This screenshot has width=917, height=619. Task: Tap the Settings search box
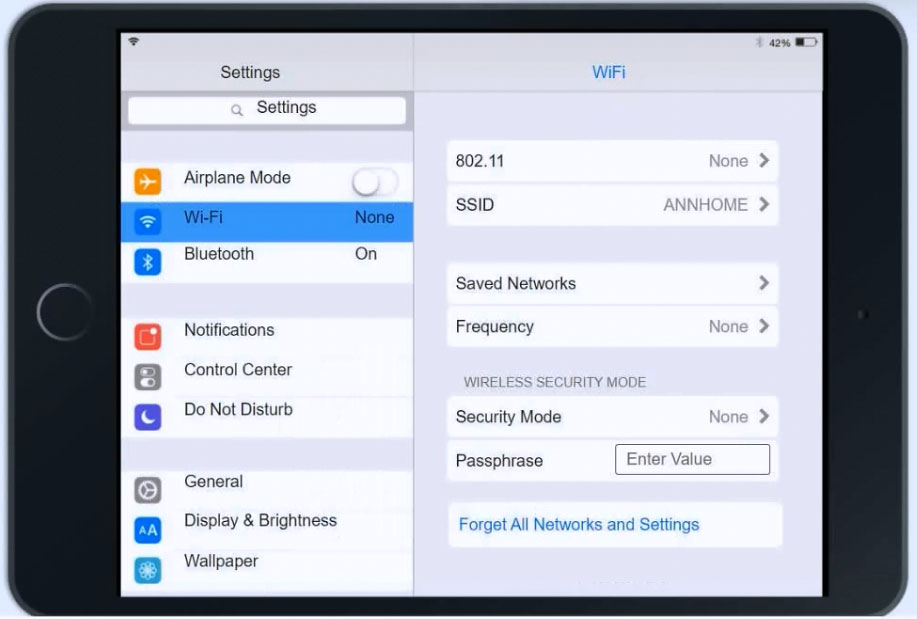267,109
